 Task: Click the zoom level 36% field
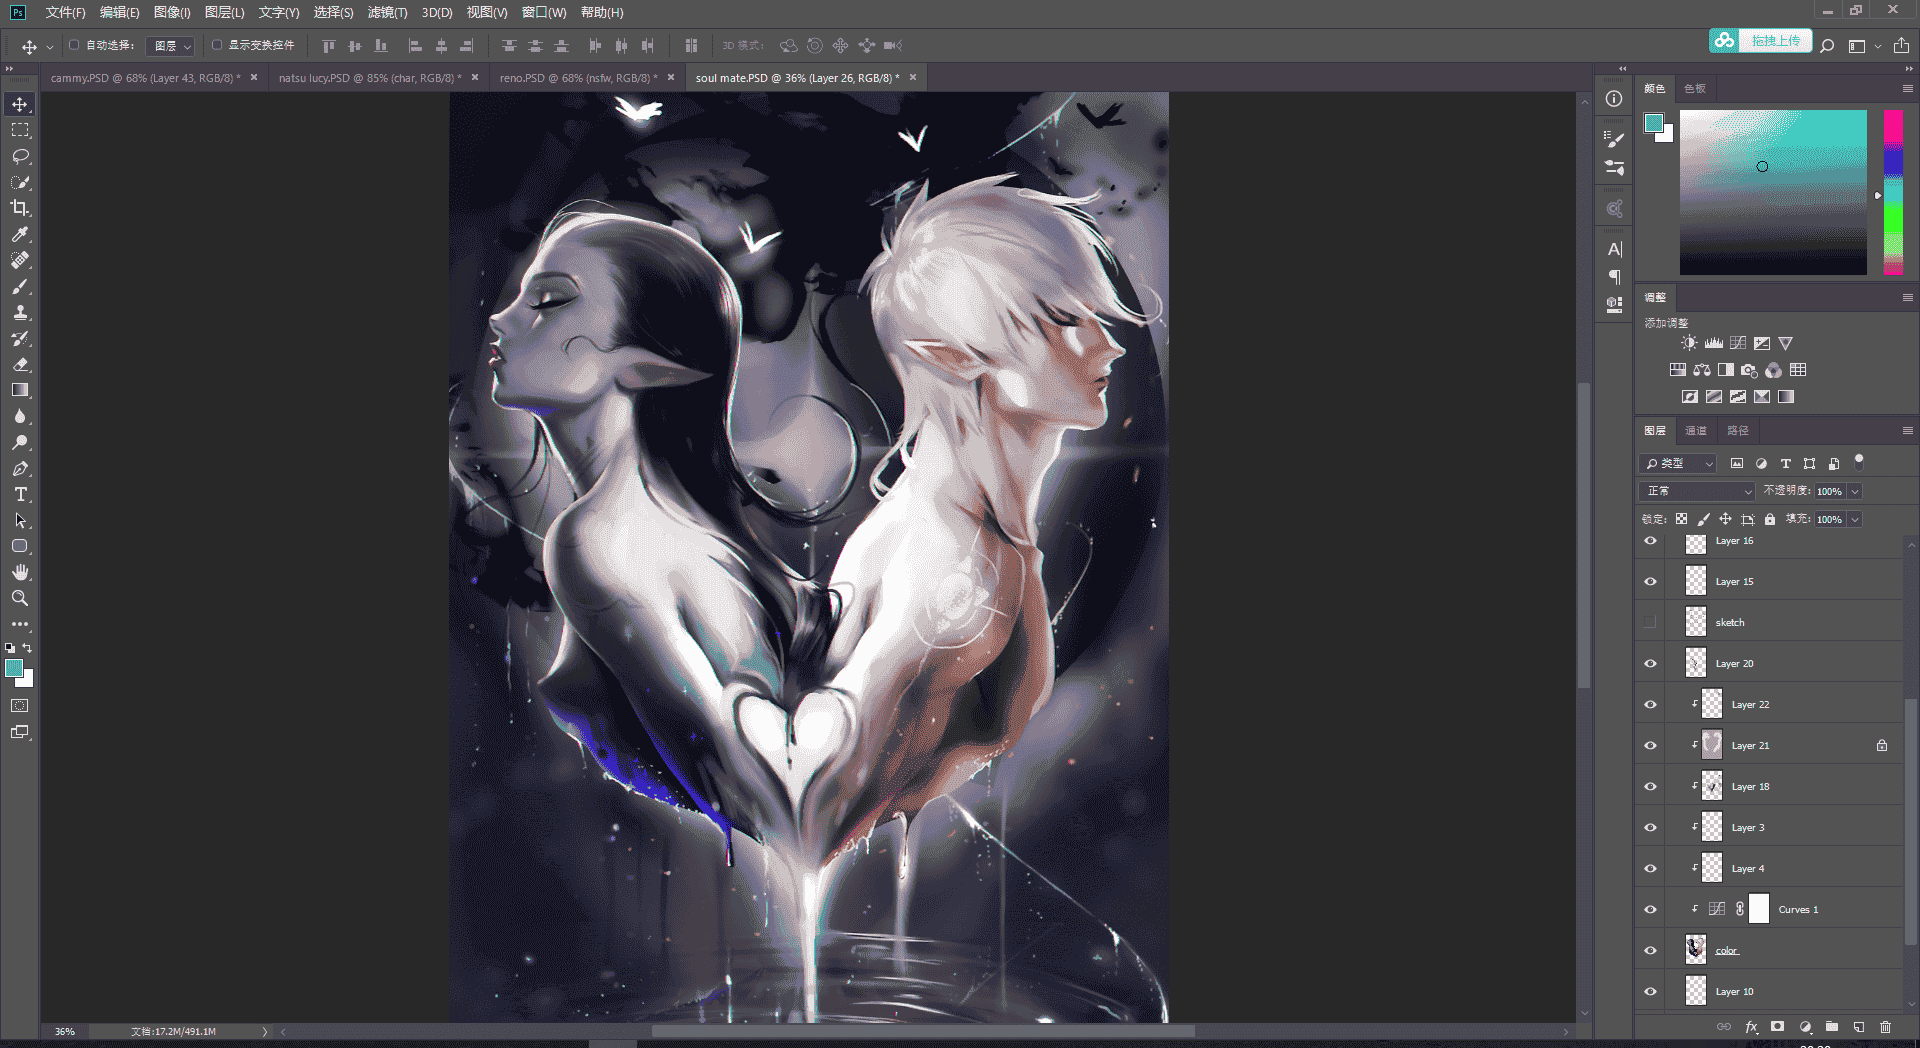tap(66, 1031)
